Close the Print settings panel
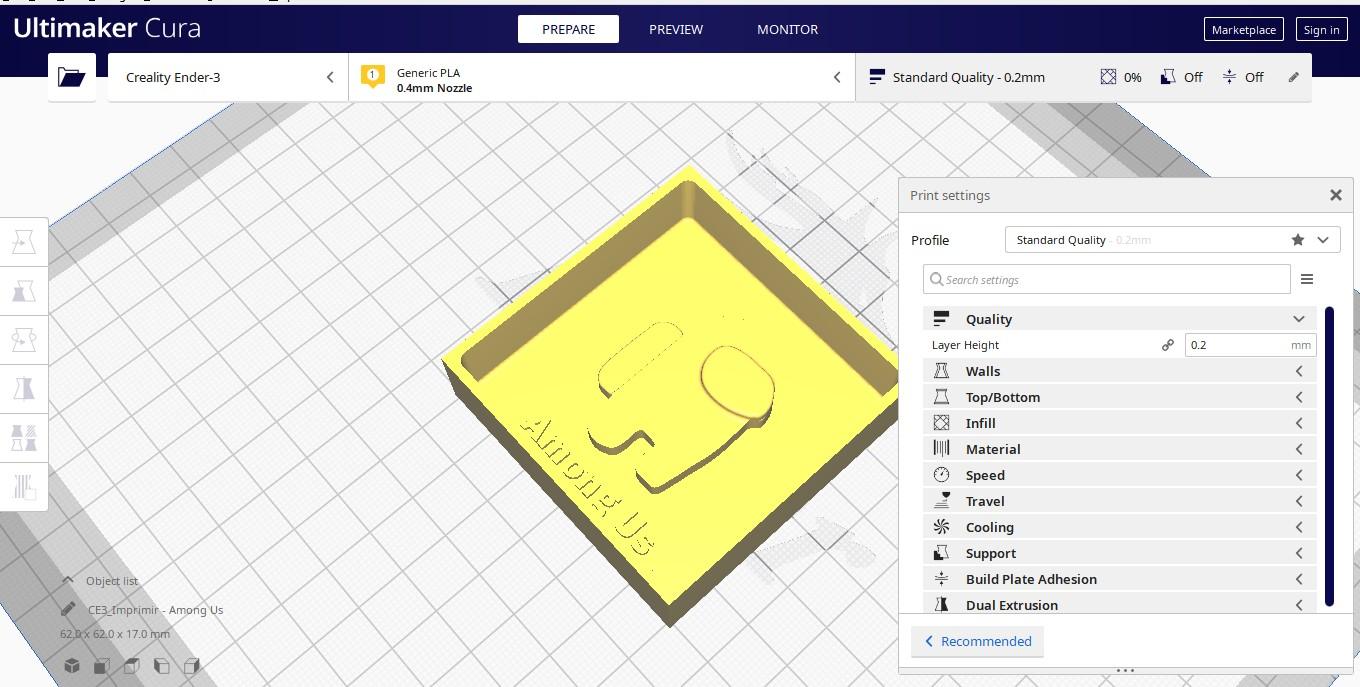Screen dimensions: 1360x687 click(1335, 195)
